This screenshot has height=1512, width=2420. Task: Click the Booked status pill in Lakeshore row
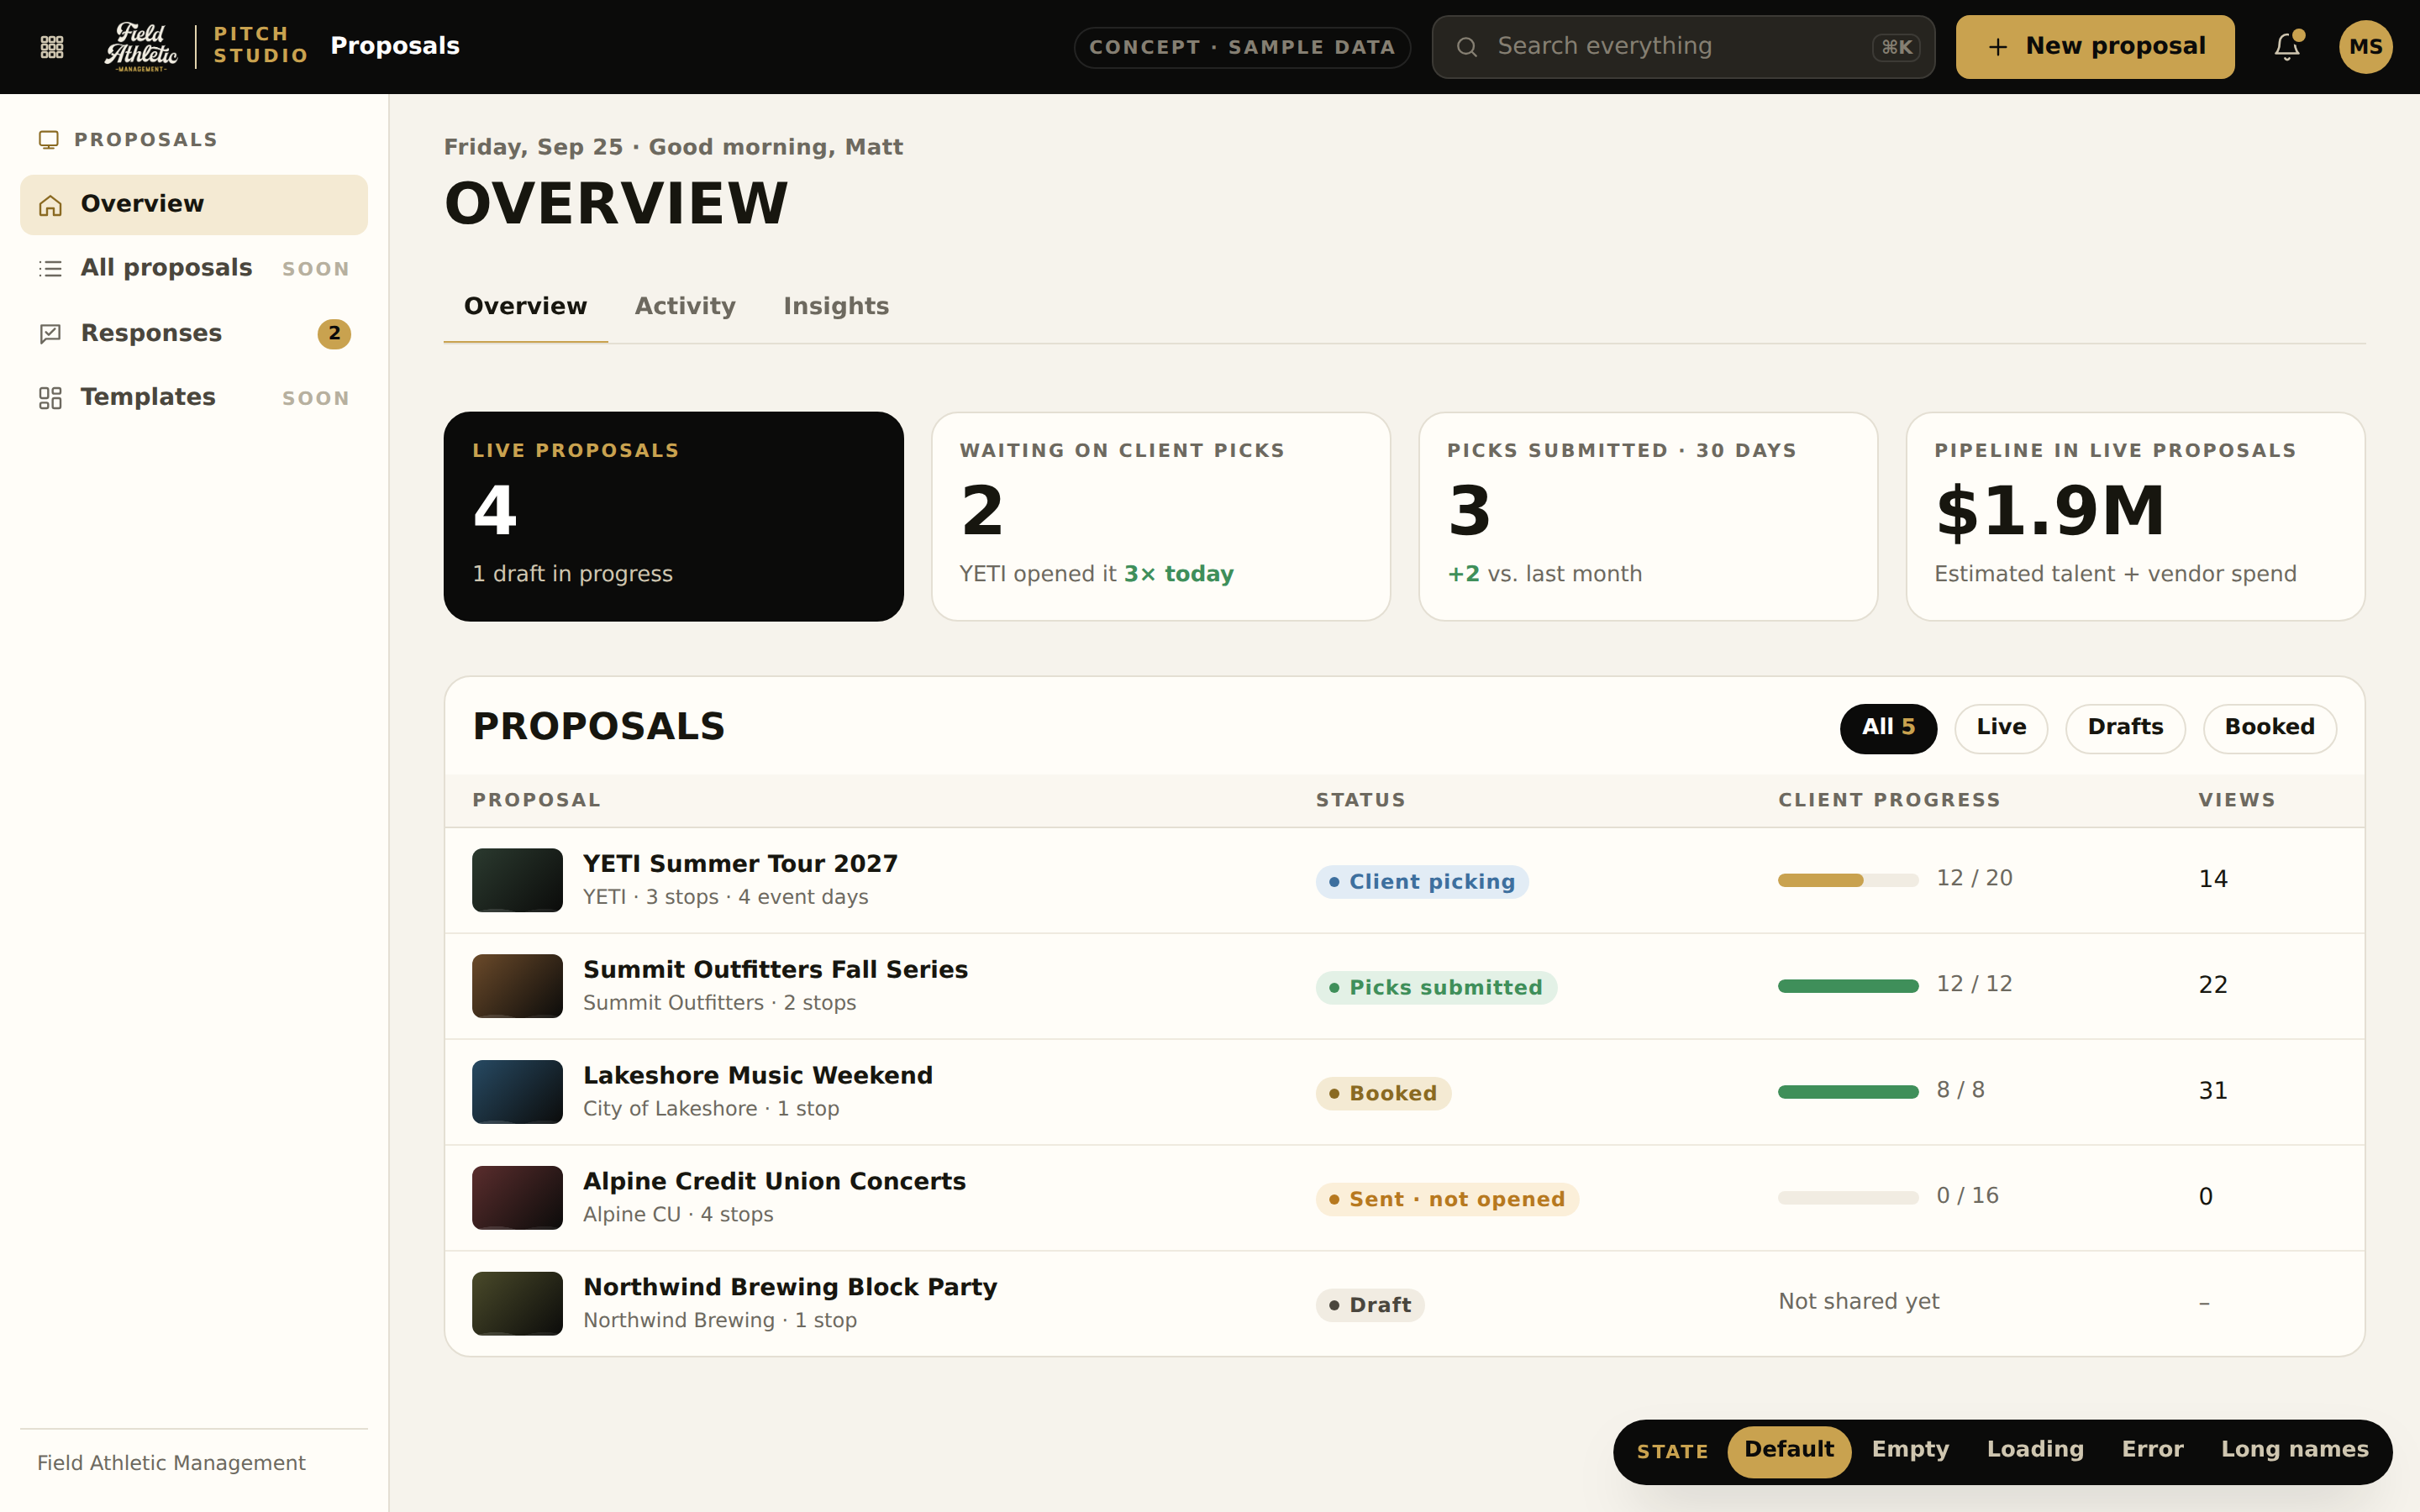tap(1383, 1094)
